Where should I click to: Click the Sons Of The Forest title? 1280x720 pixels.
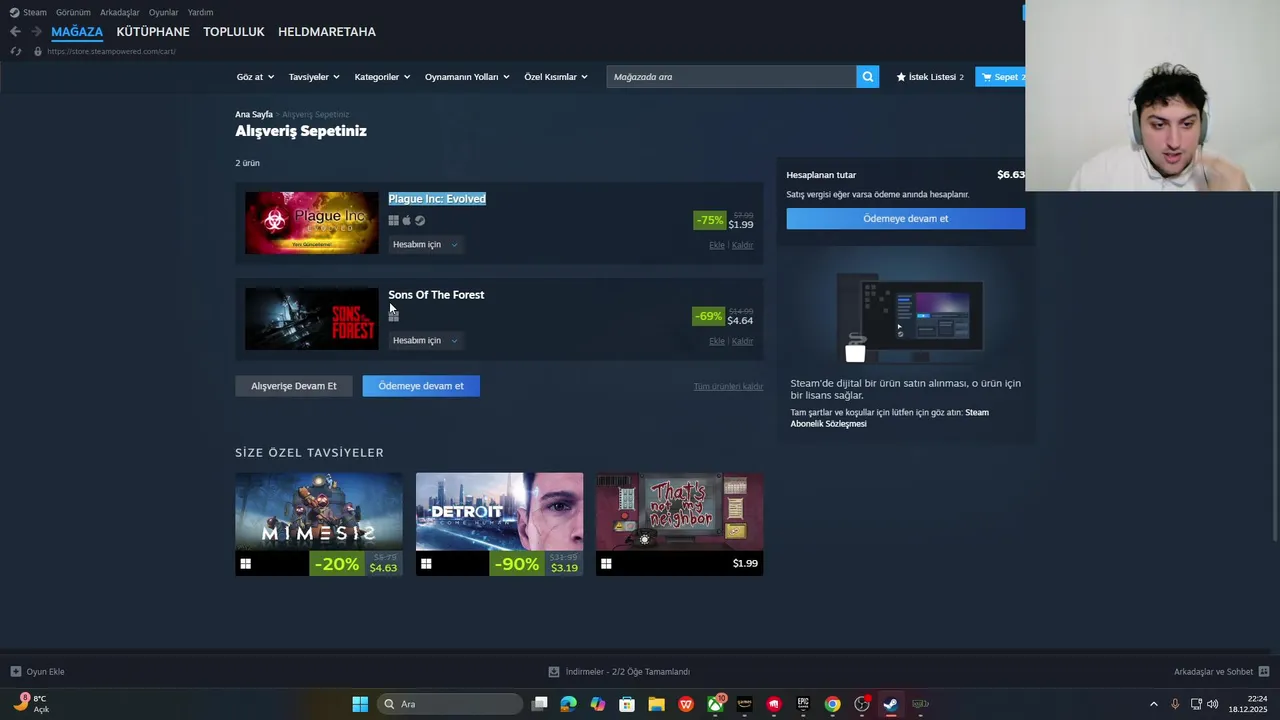tap(436, 295)
